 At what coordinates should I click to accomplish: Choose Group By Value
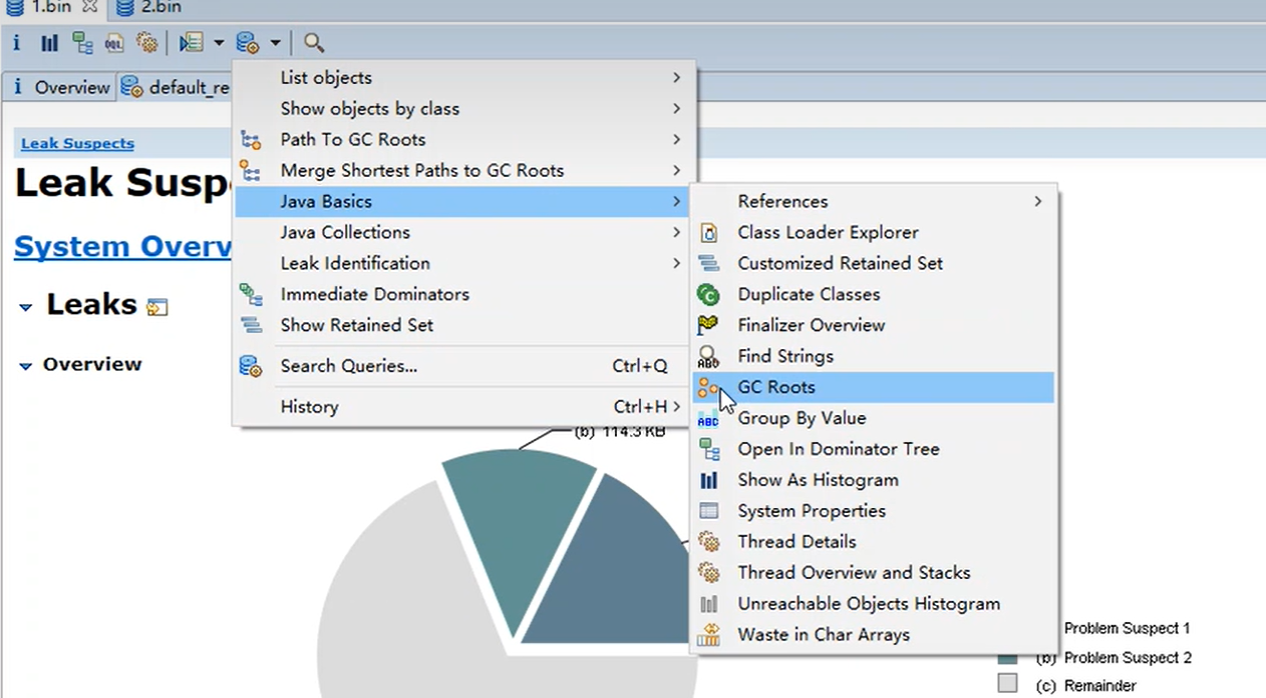coord(874,418)
